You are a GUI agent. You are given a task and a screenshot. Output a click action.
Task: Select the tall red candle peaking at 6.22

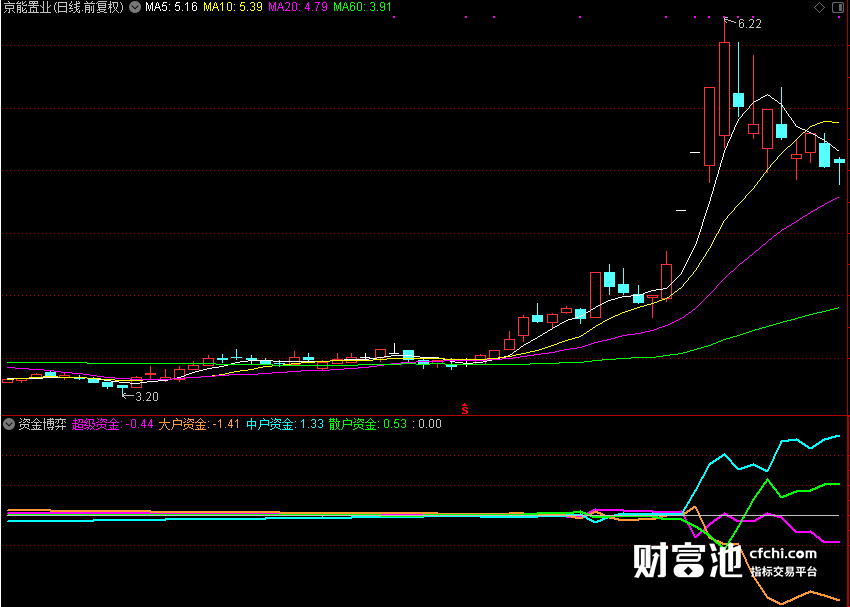724,87
